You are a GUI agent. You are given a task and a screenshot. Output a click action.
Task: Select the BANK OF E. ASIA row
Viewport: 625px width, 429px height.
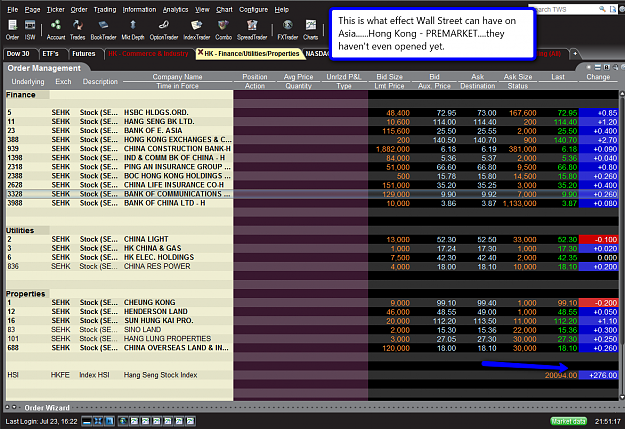click(x=312, y=131)
